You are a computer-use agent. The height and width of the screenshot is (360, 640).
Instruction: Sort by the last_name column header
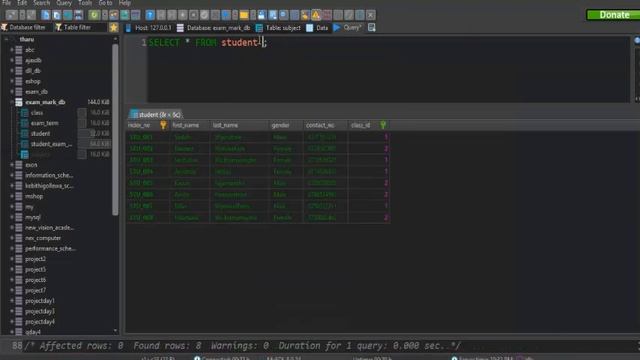[240, 125]
